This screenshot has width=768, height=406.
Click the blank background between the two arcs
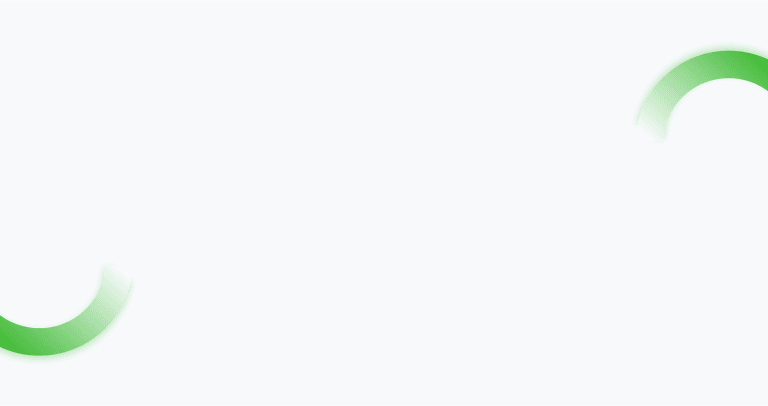click(384, 203)
